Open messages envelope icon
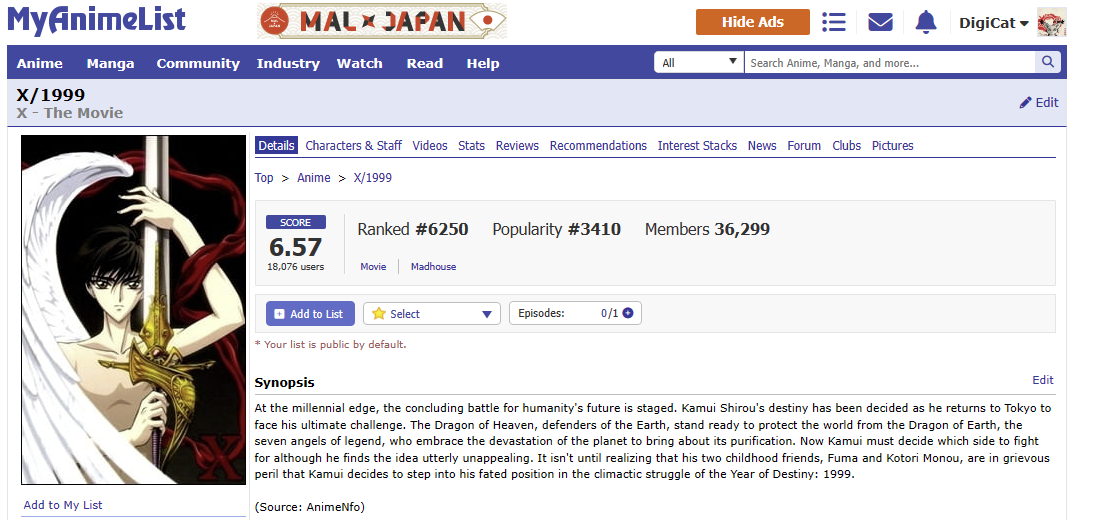This screenshot has height=520, width=1097. click(880, 22)
